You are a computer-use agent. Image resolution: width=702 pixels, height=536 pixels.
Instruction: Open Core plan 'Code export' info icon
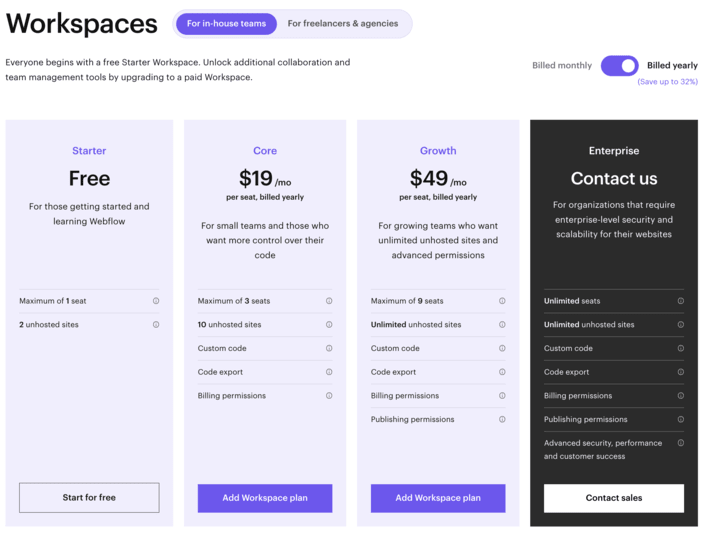[x=329, y=372]
